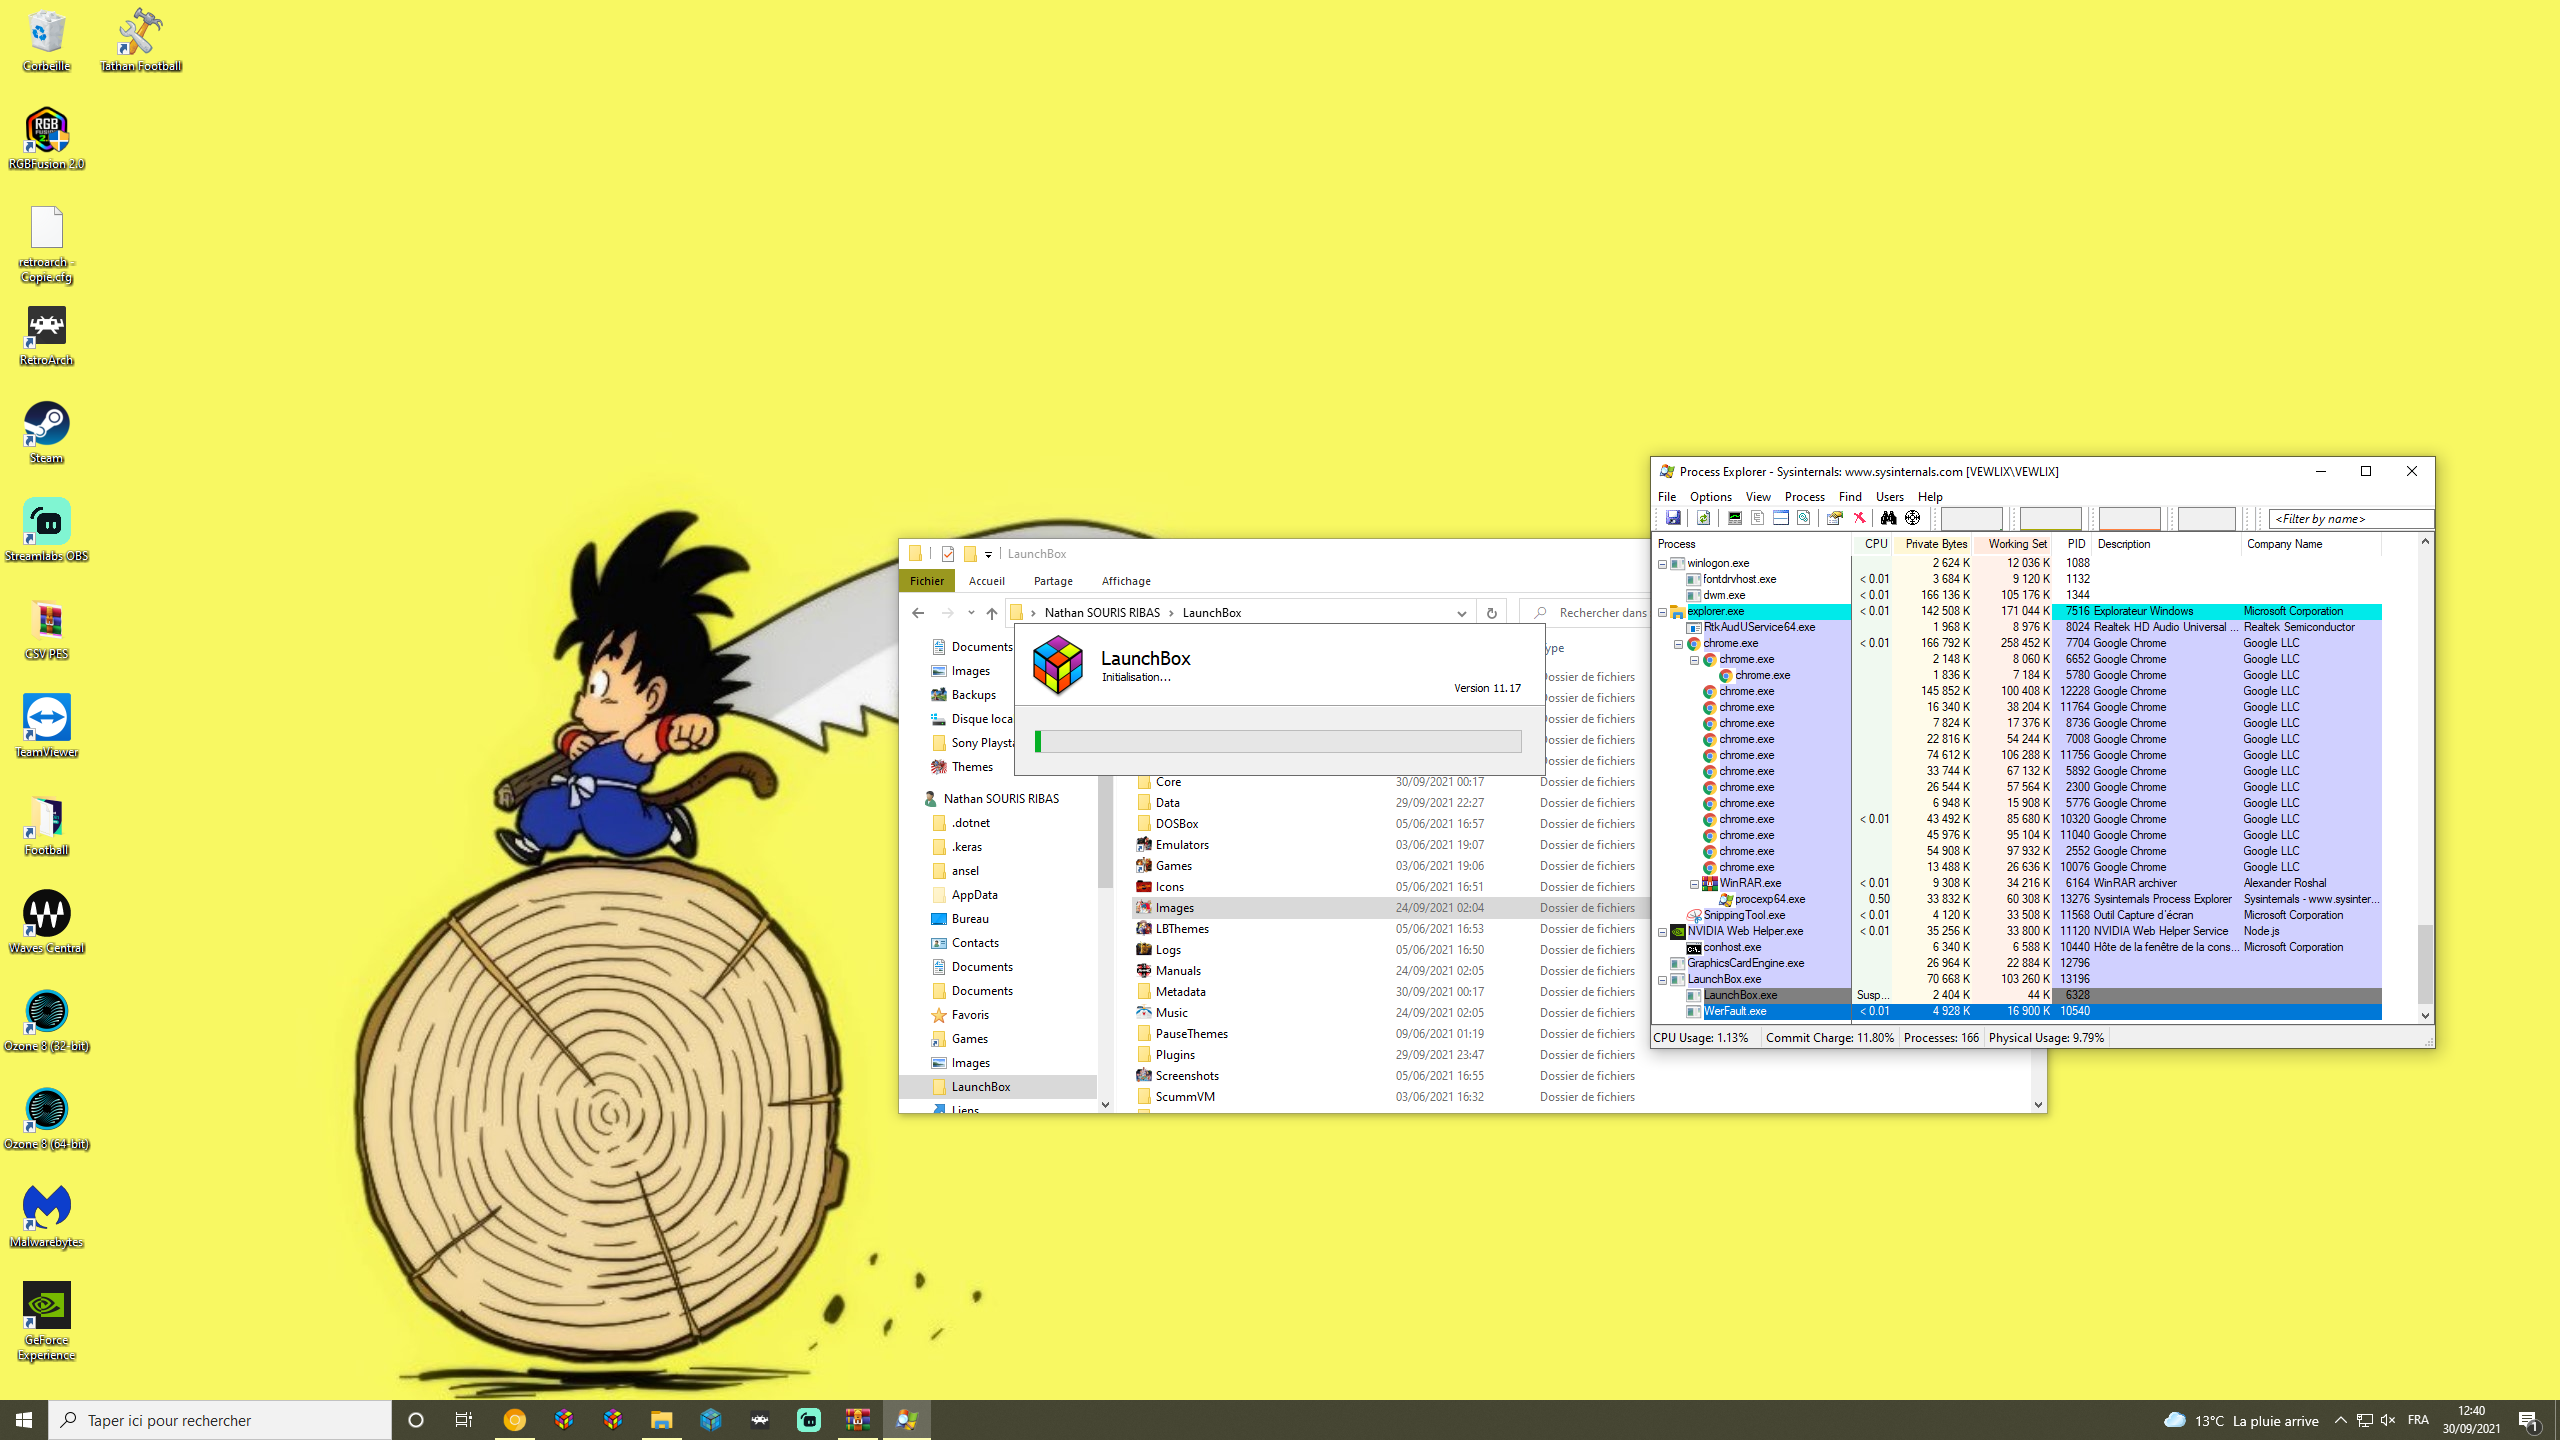
Task: Click the crosshair Find Window's Process icon
Action: [1912, 518]
